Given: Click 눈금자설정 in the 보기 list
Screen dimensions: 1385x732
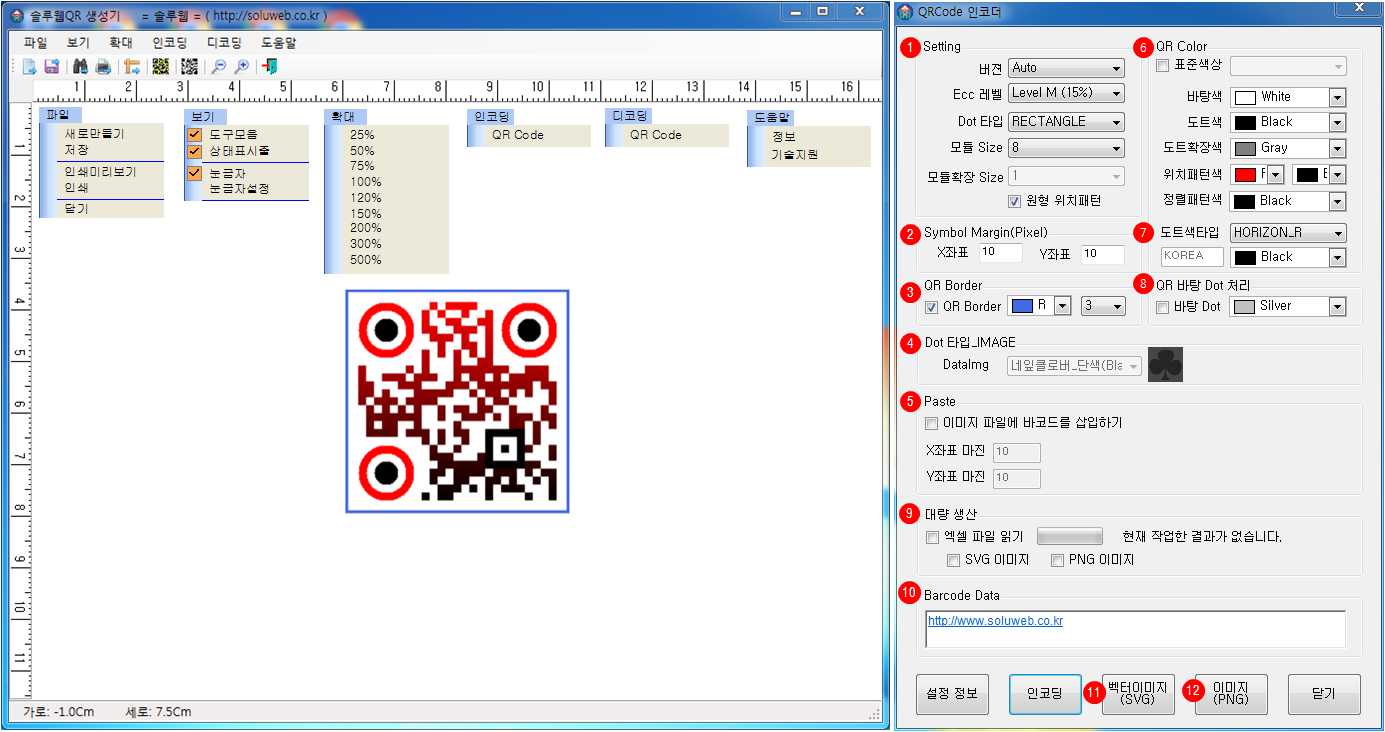Looking at the screenshot, I should [x=239, y=189].
